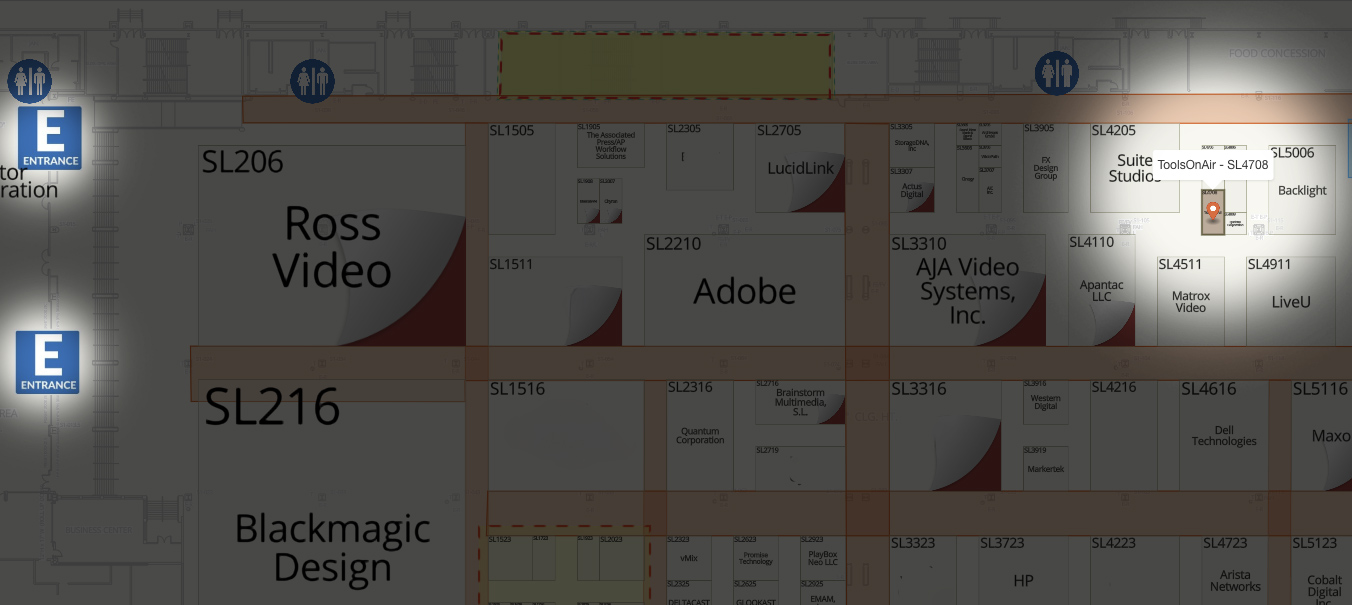Click booth SL1511
Viewport: 1352px width, 605px height.
555,301
